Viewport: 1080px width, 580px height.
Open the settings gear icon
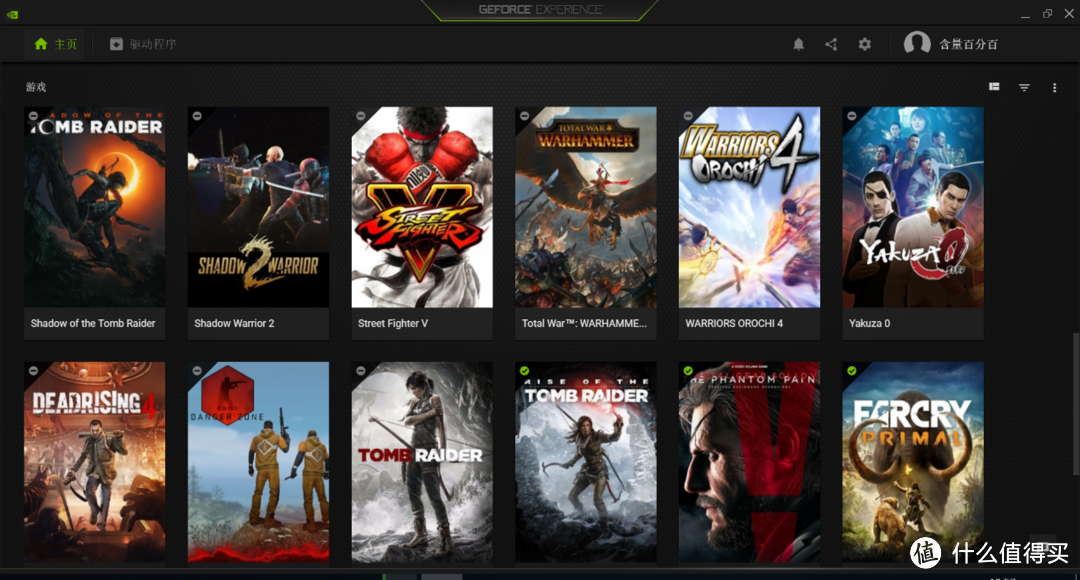tap(864, 44)
